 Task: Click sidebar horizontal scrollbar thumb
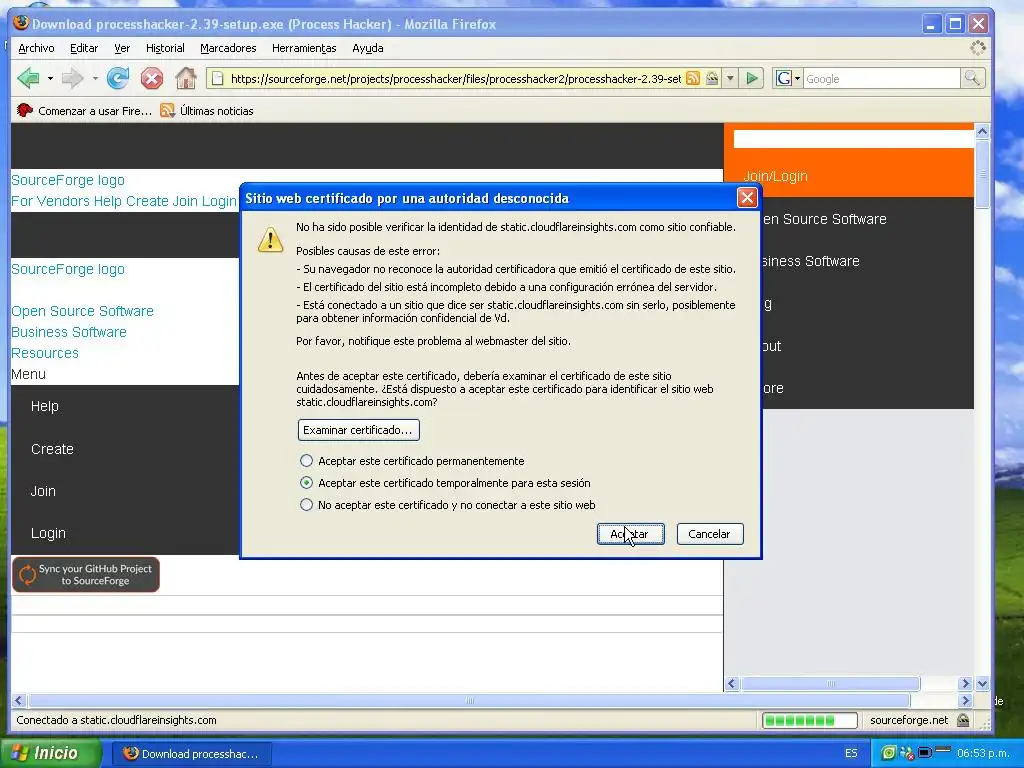(x=831, y=684)
